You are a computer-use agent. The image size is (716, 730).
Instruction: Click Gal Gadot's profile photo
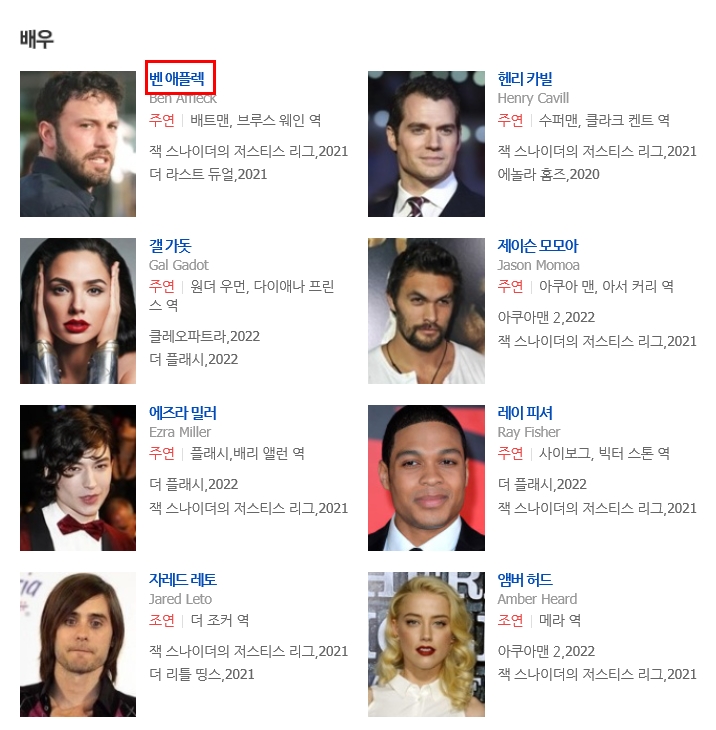click(78, 311)
